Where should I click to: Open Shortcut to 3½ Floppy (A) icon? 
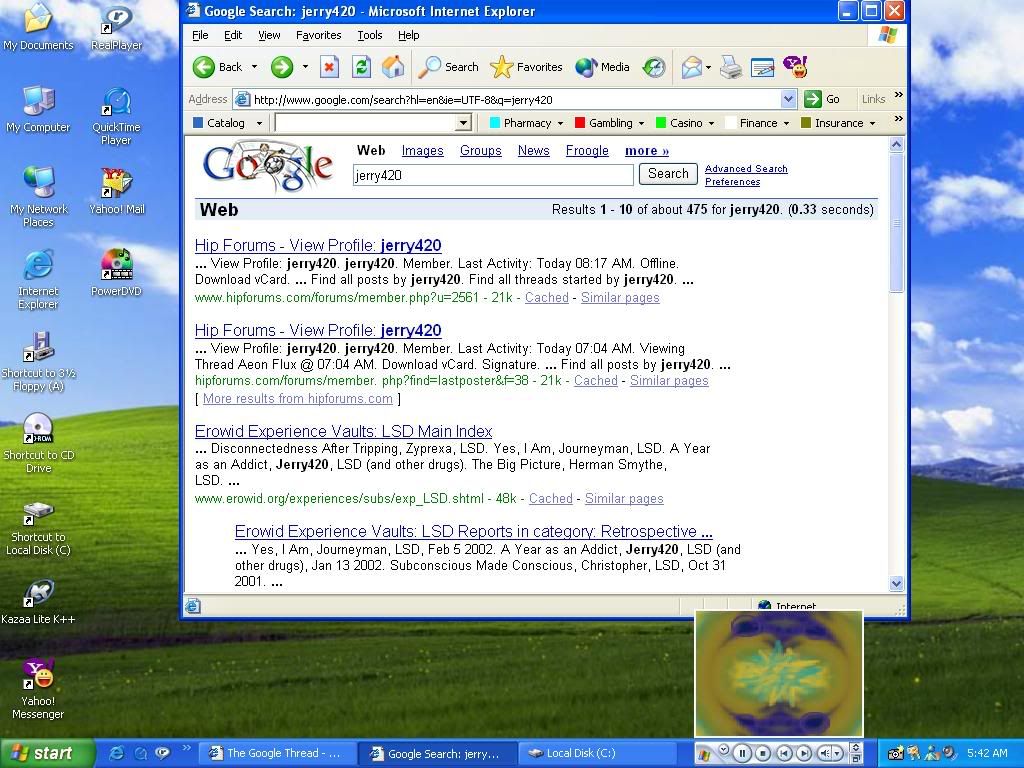pos(38,361)
